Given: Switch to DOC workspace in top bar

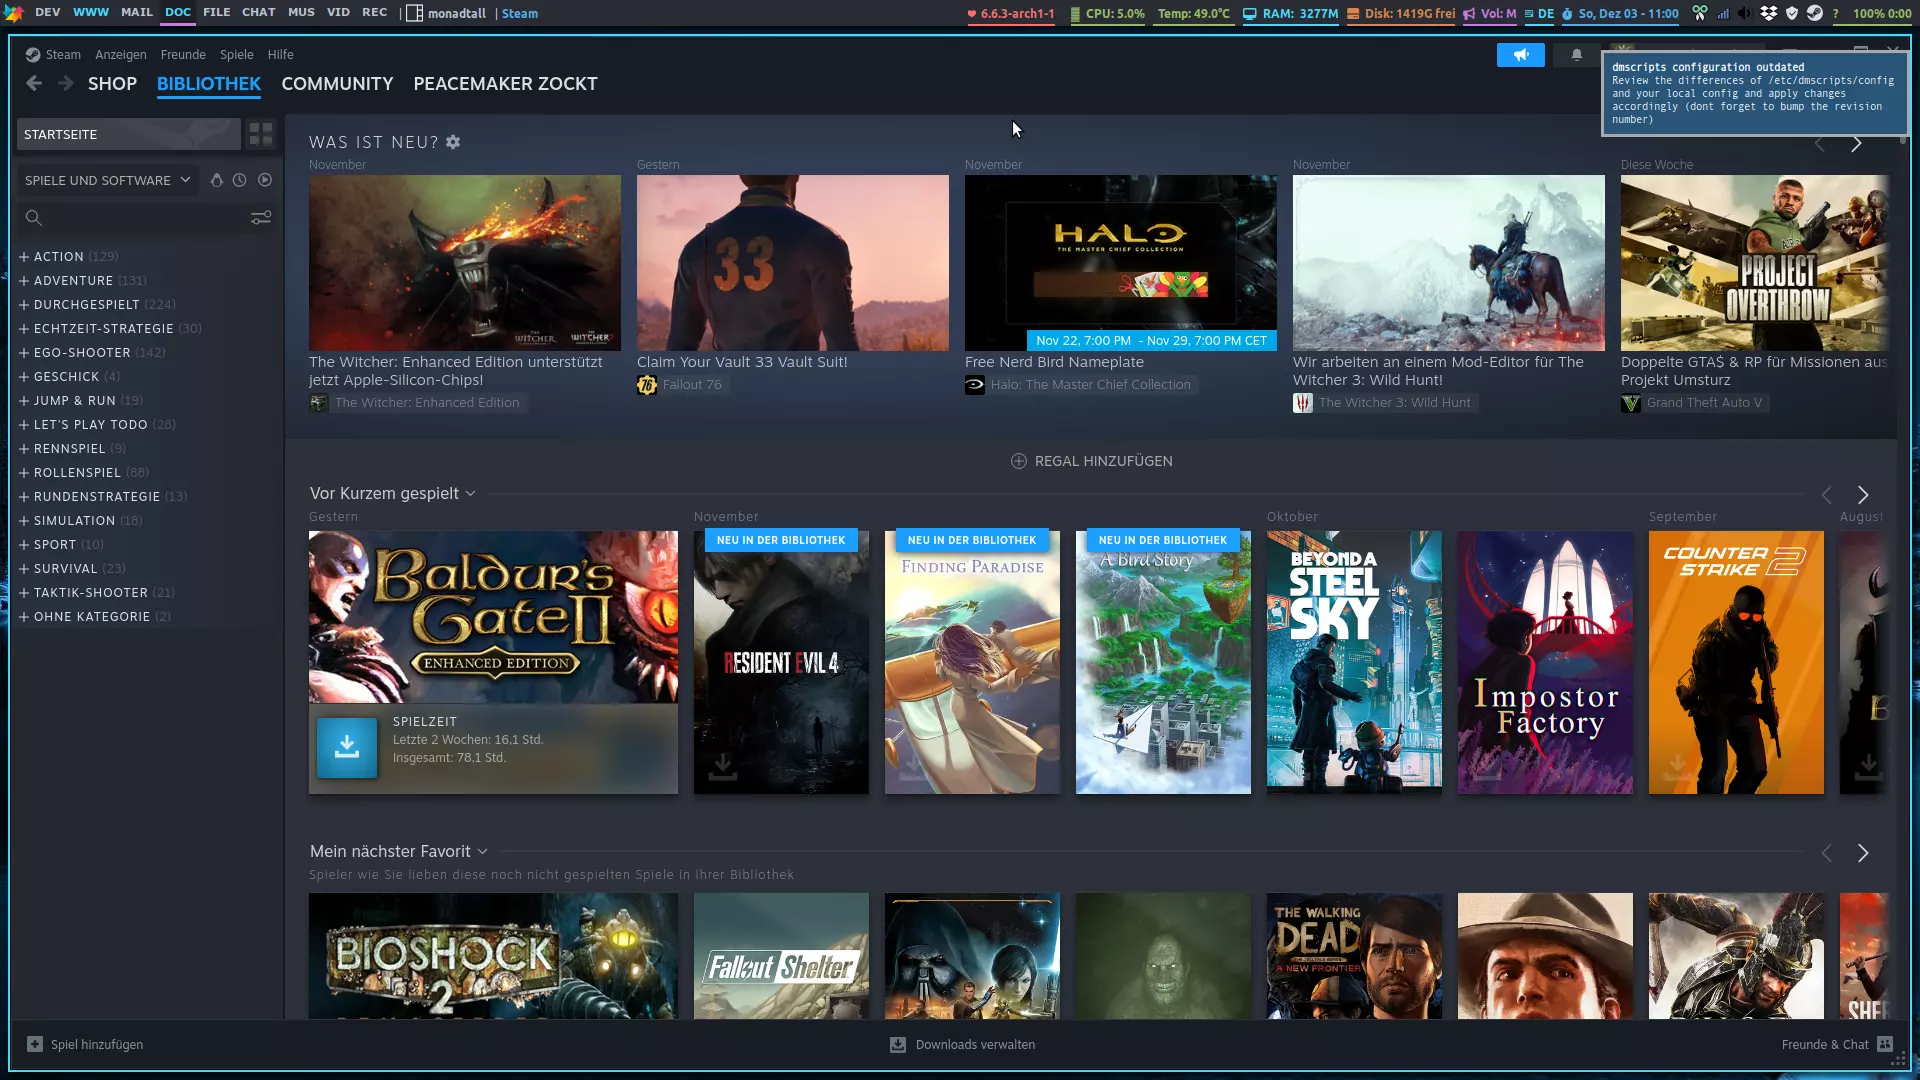Looking at the screenshot, I should tap(178, 13).
